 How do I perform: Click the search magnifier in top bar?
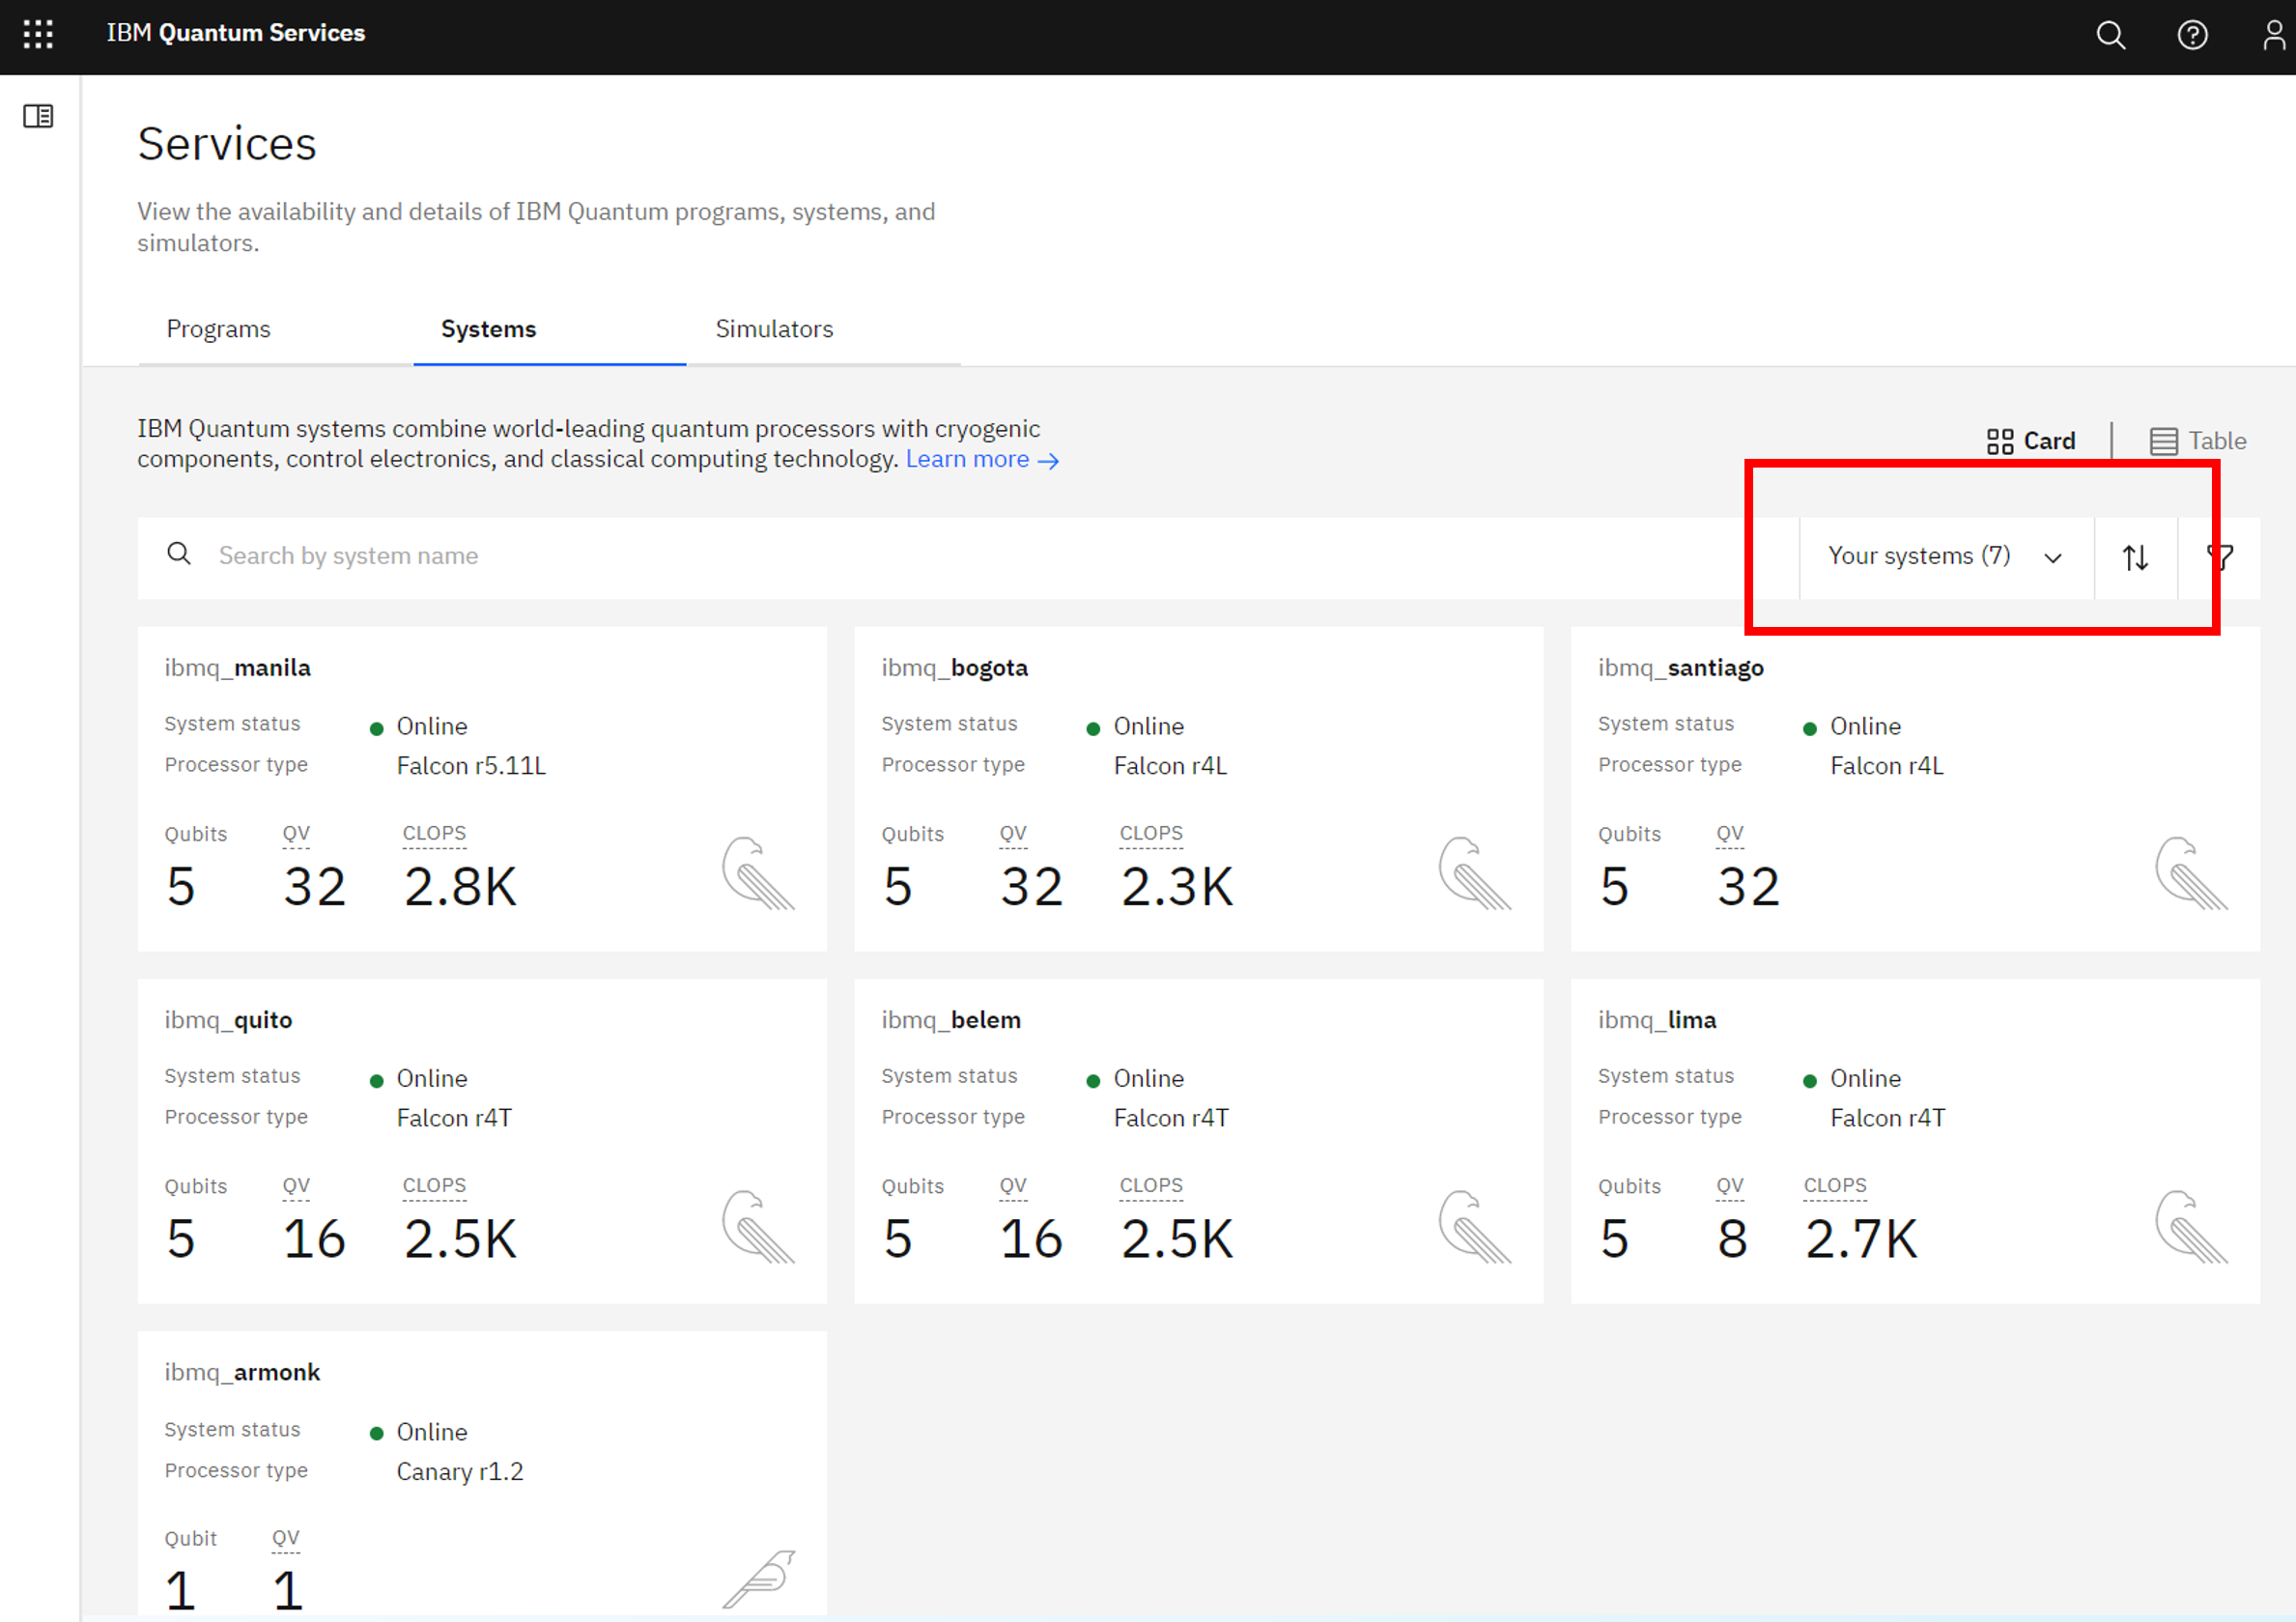click(x=2110, y=35)
